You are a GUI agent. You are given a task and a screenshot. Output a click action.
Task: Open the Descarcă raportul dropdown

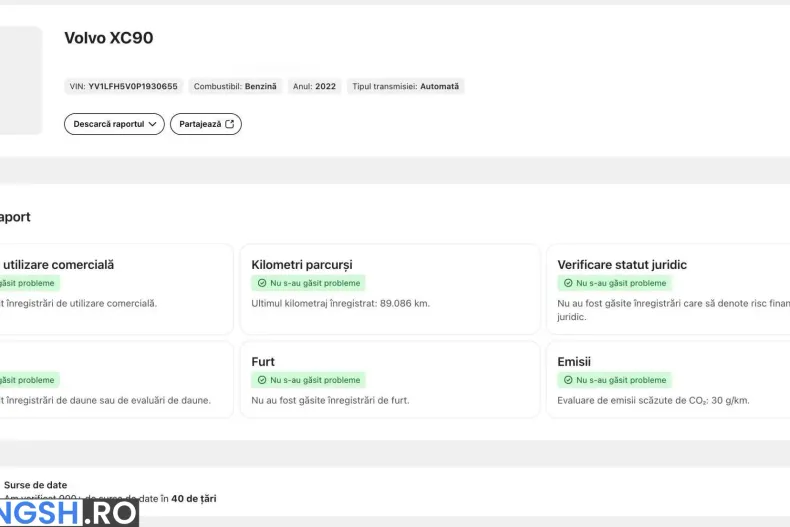(x=114, y=124)
